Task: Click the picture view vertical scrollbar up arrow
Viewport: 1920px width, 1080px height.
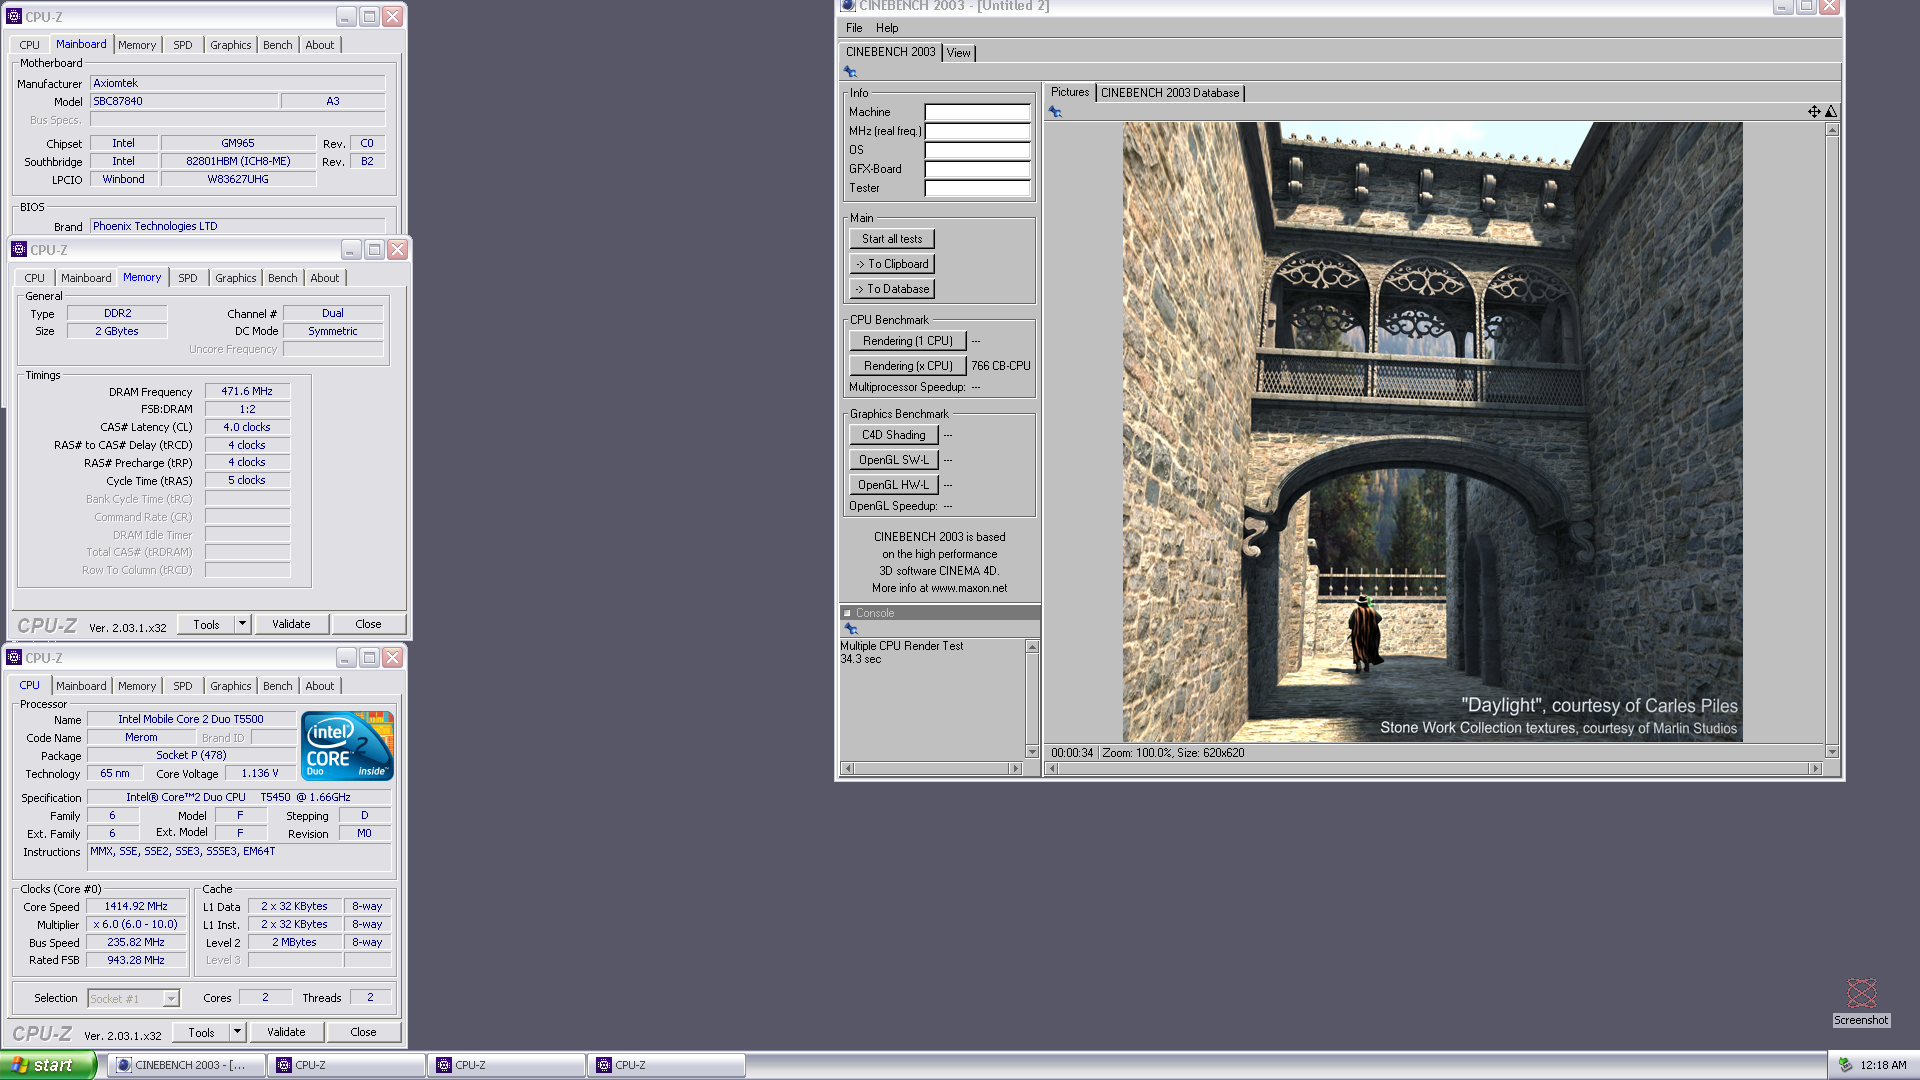Action: (1832, 130)
